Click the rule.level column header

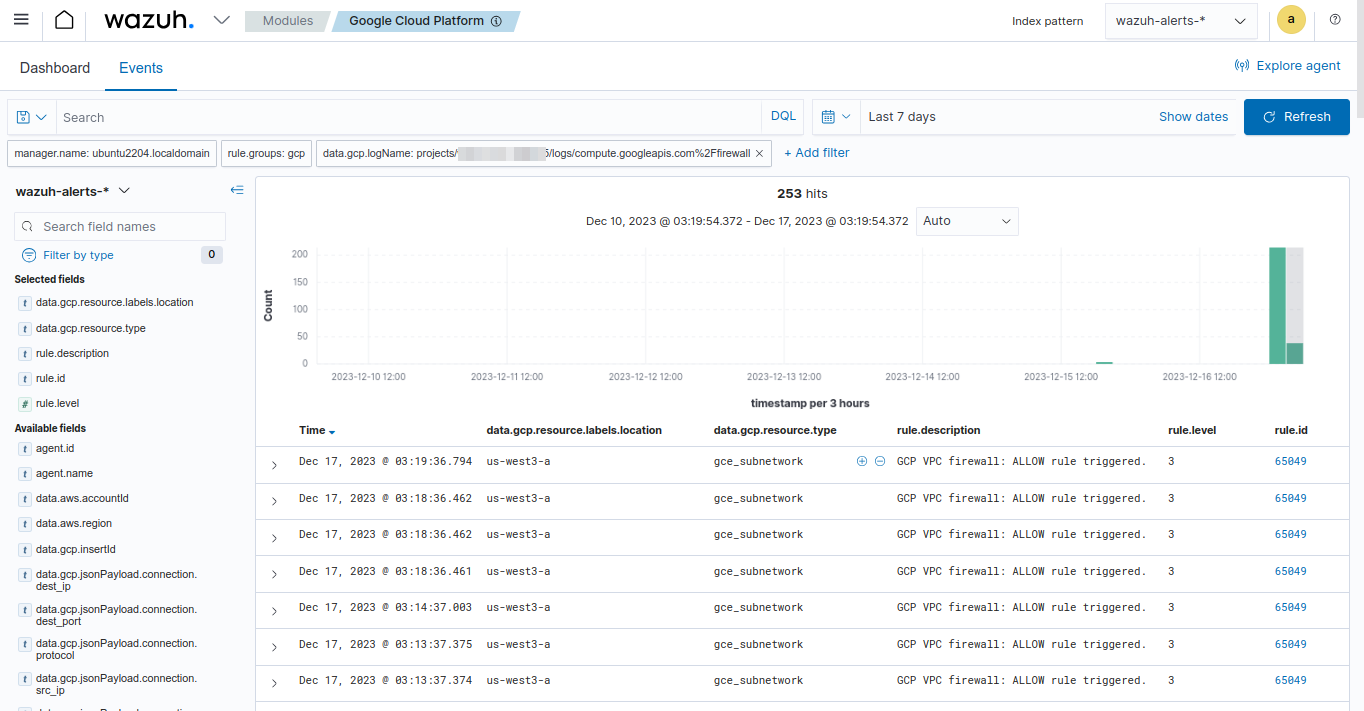coord(1192,430)
